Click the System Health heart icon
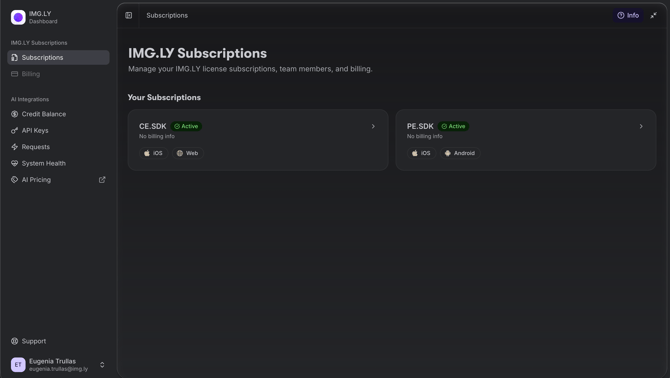Screen dimensions: 670x378 click(15, 163)
